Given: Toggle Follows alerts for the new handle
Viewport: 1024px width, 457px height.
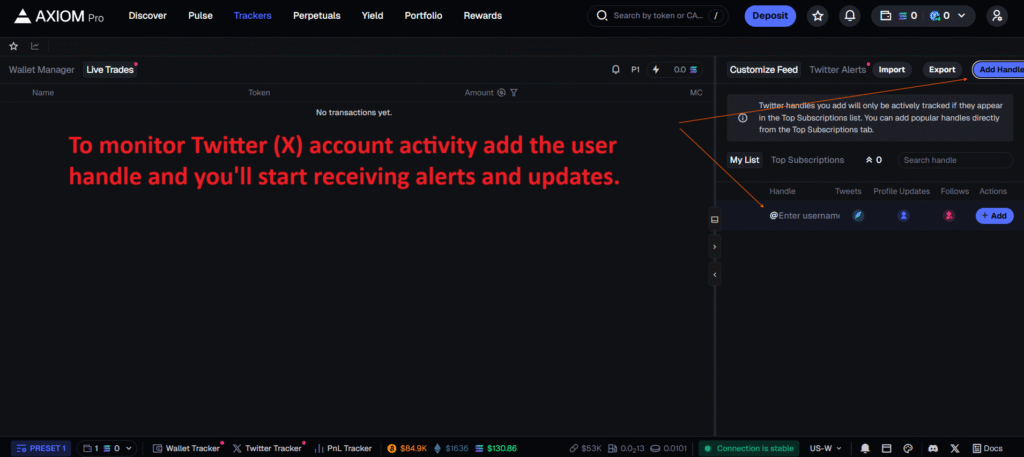Looking at the screenshot, I should (949, 215).
